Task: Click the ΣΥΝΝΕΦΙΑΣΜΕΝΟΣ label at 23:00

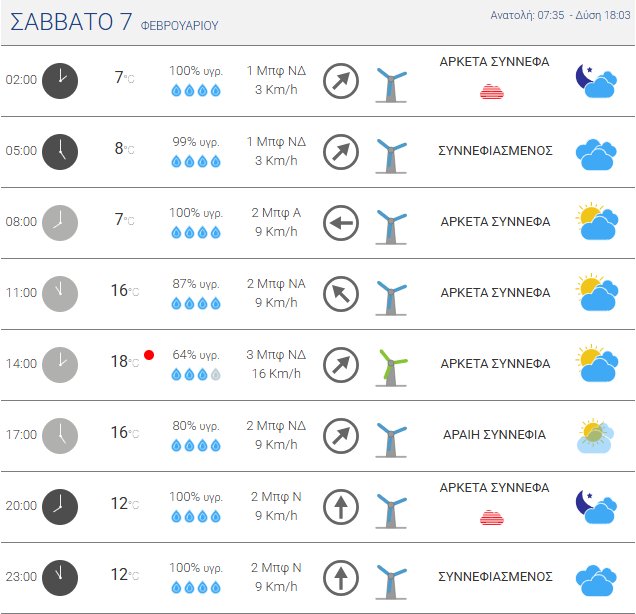Action: point(495,577)
